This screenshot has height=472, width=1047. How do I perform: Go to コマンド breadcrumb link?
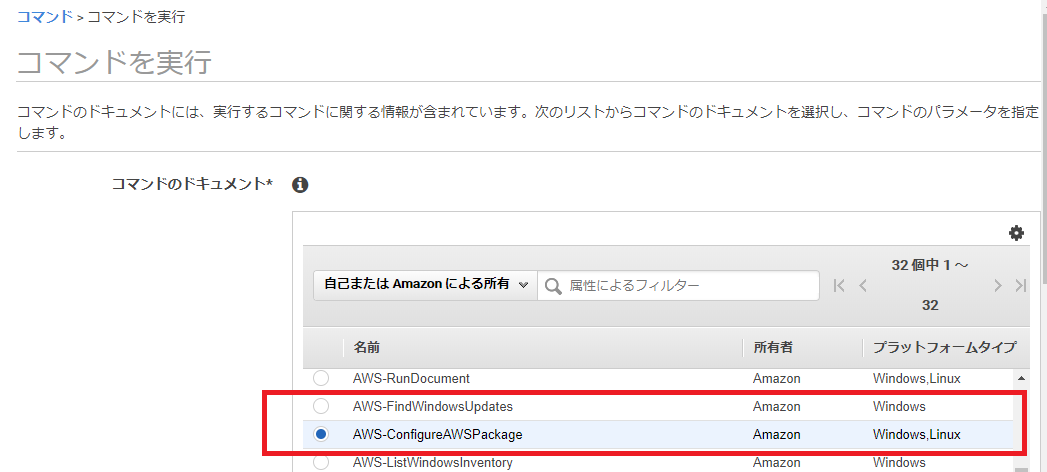(x=44, y=17)
